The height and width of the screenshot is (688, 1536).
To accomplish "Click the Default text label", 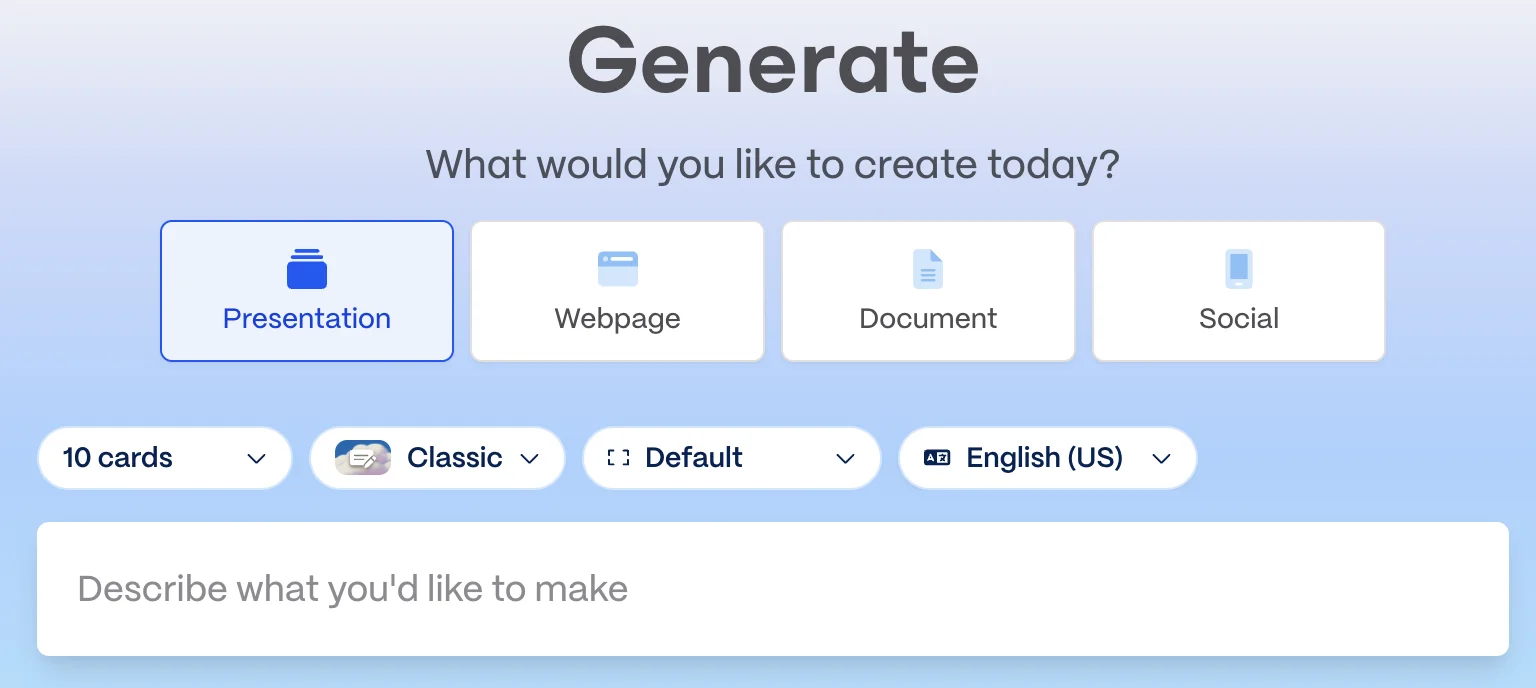I will (x=694, y=458).
